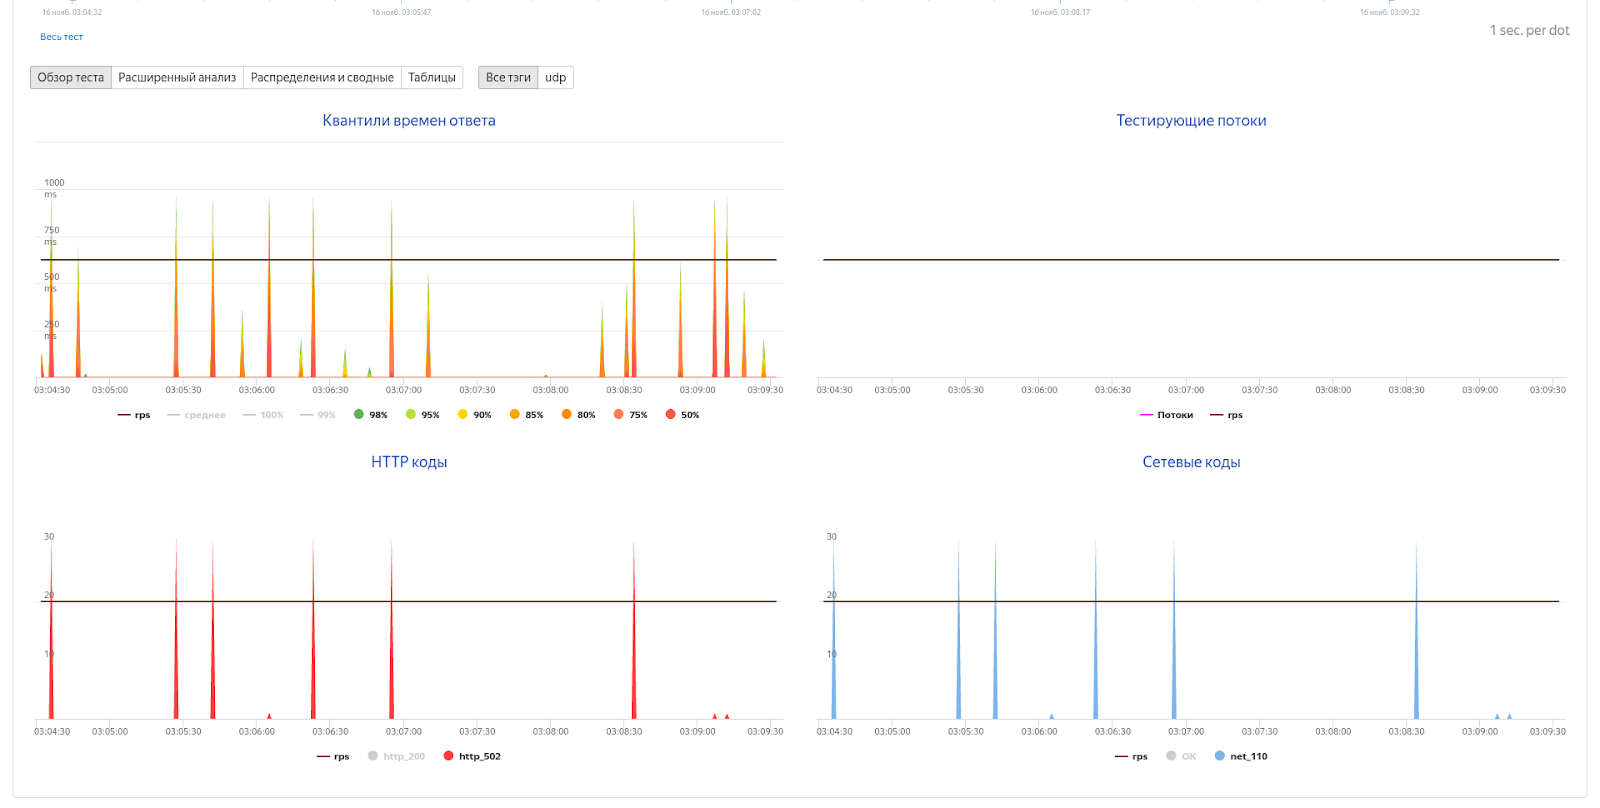The width and height of the screenshot is (1600, 808).
Task: Click 03:09:00 on the Сетевые коды axis
Action: (x=1480, y=732)
